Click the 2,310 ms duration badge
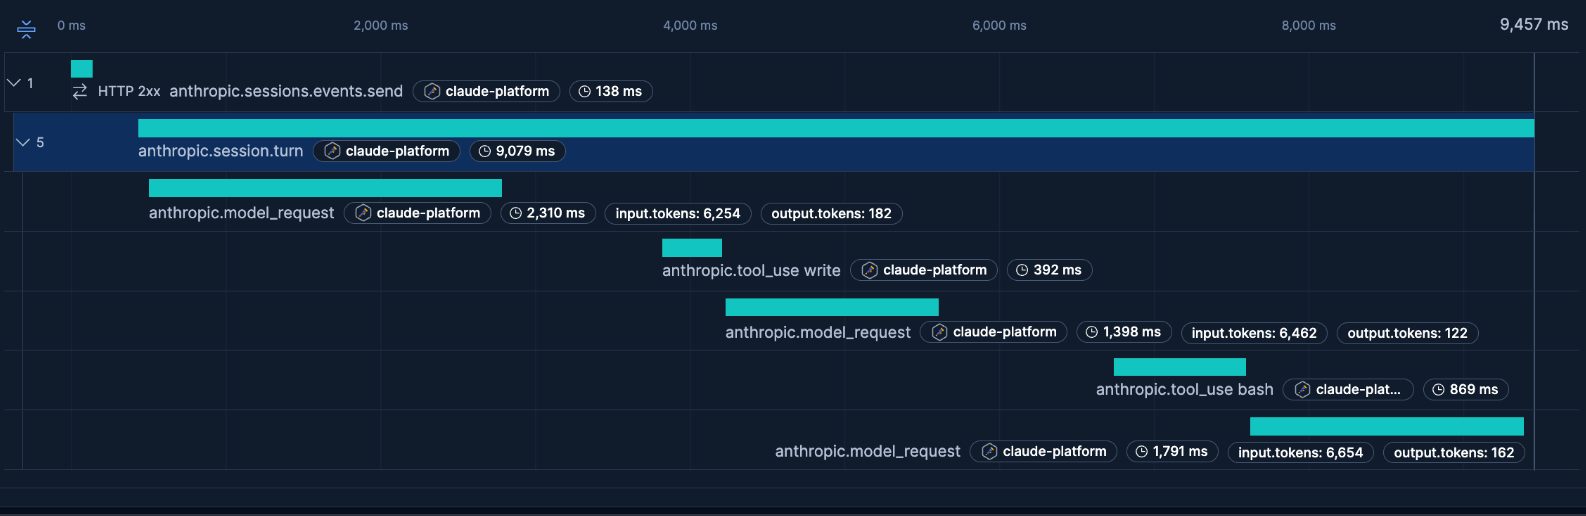Viewport: 1586px width, 516px height. [x=548, y=213]
